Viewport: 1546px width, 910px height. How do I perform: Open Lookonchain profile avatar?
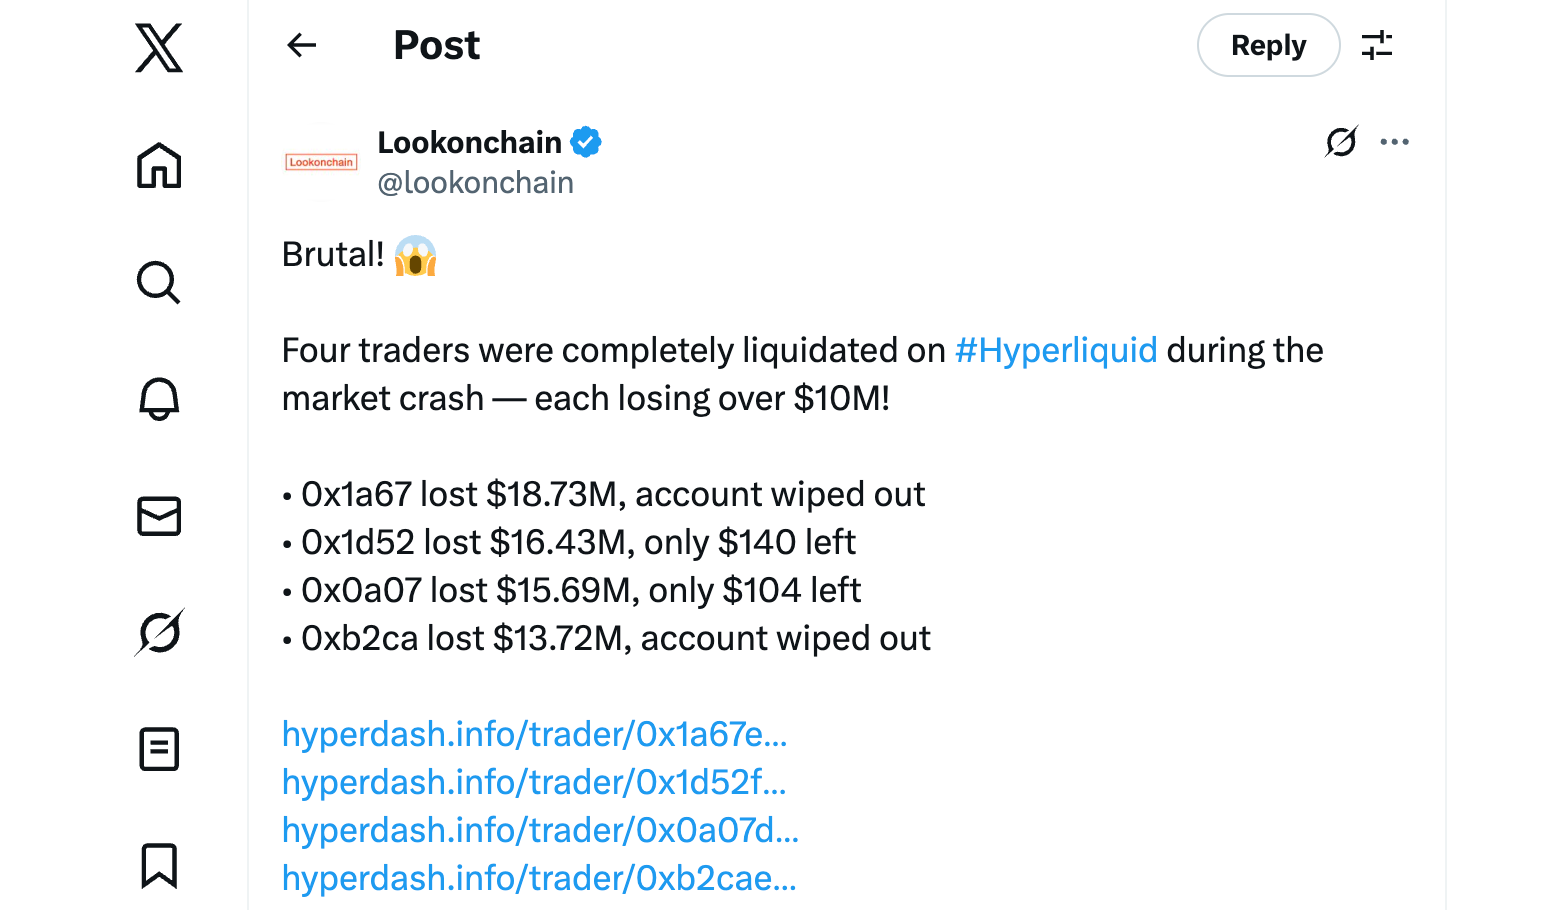321,162
